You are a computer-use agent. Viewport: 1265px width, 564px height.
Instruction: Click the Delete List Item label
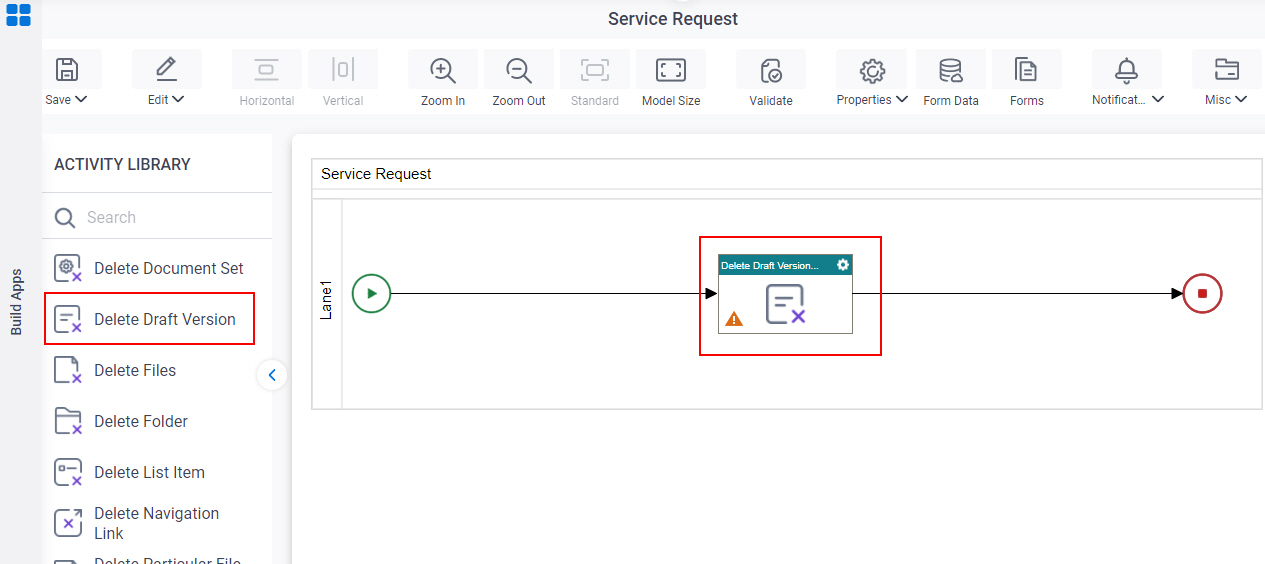(149, 472)
